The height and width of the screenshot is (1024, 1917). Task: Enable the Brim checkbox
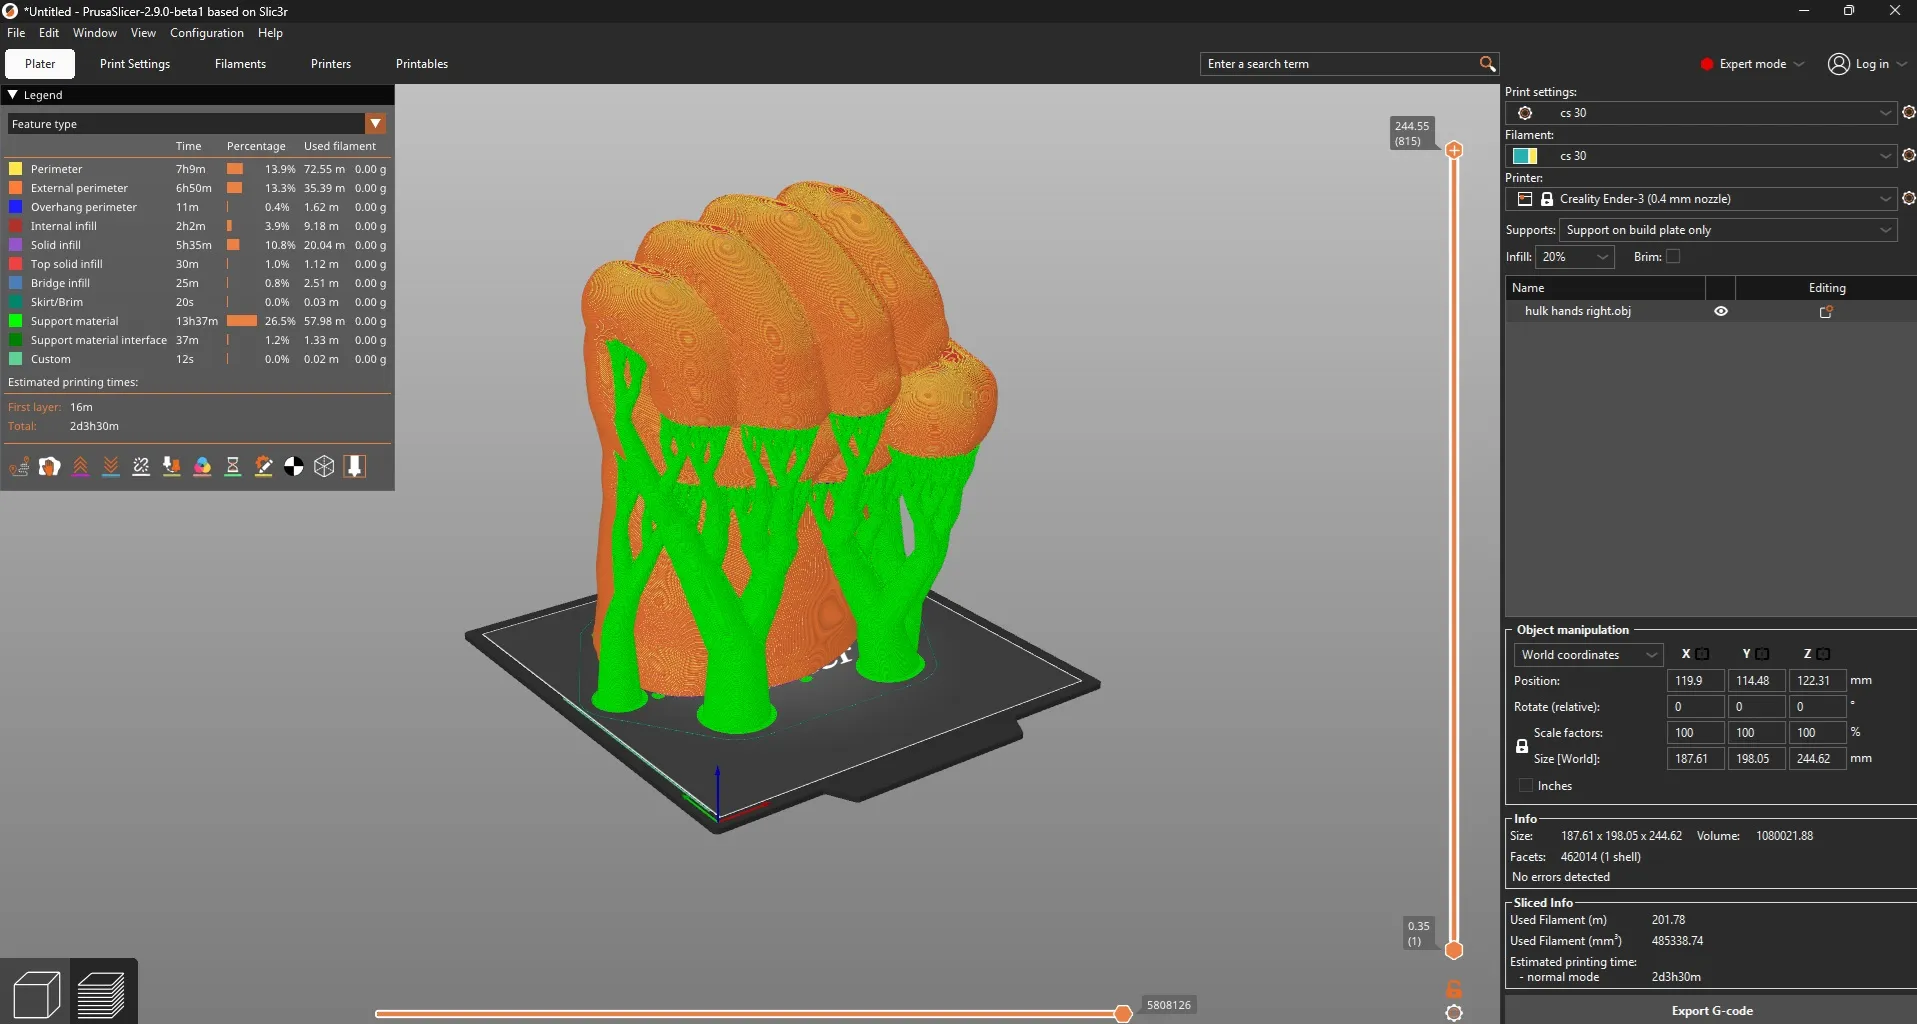(1673, 257)
